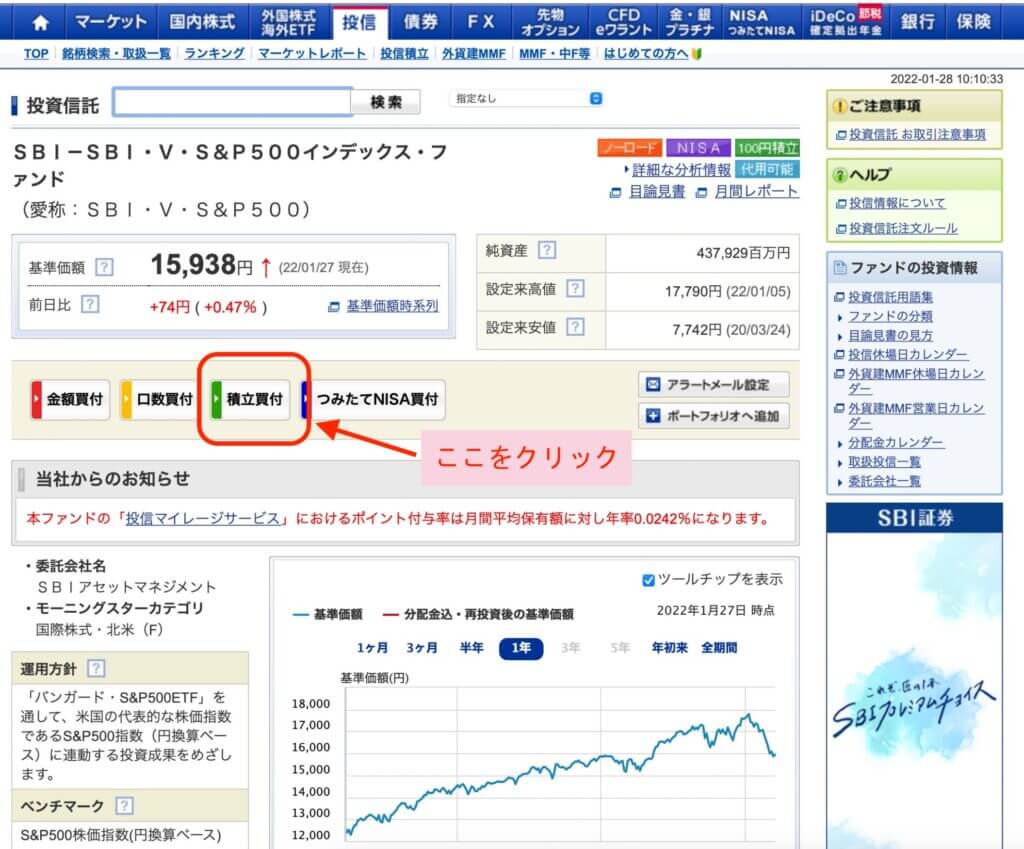The height and width of the screenshot is (849, 1024).
Task: Click ポートフォリオへ追加 button
Action: point(714,416)
